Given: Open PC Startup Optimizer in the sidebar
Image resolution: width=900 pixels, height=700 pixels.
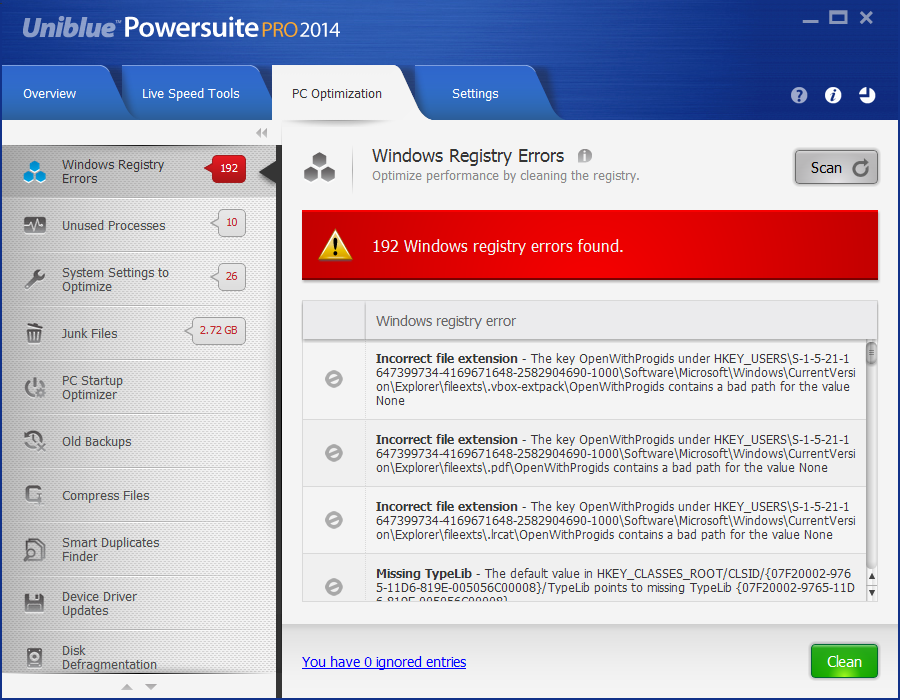Looking at the screenshot, I should (x=139, y=387).
